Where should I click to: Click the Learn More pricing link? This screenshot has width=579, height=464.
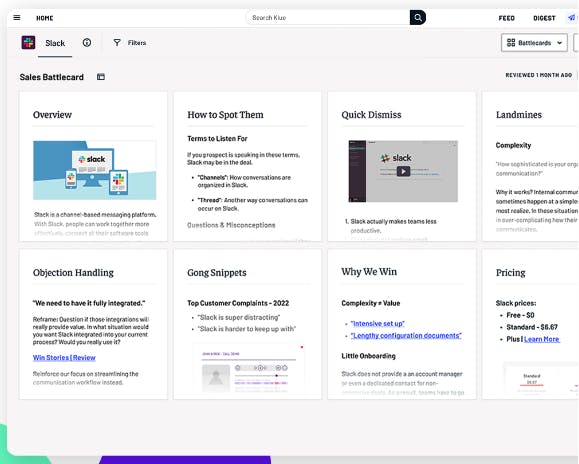[x=541, y=339]
